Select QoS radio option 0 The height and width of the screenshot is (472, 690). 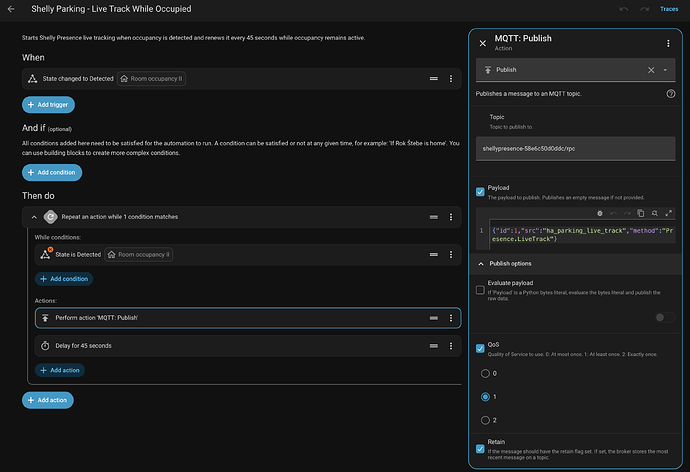pos(485,373)
